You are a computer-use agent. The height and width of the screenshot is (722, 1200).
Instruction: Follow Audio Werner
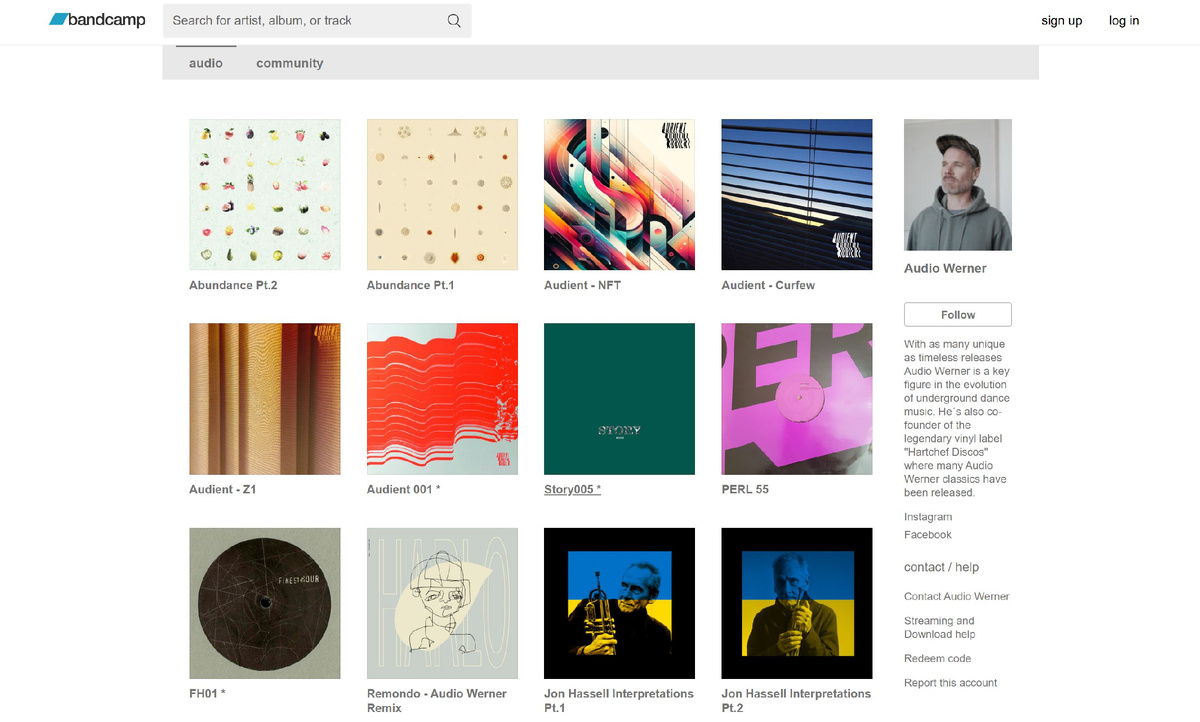coord(958,314)
